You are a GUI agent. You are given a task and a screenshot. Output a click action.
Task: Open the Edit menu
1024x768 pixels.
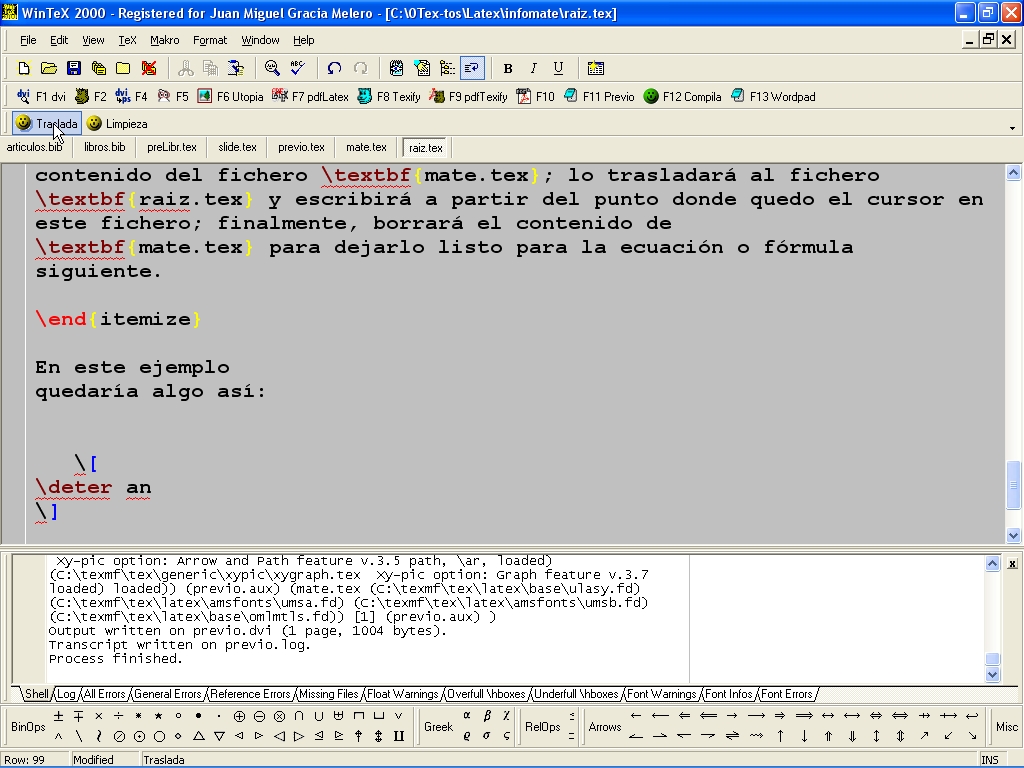pos(59,40)
